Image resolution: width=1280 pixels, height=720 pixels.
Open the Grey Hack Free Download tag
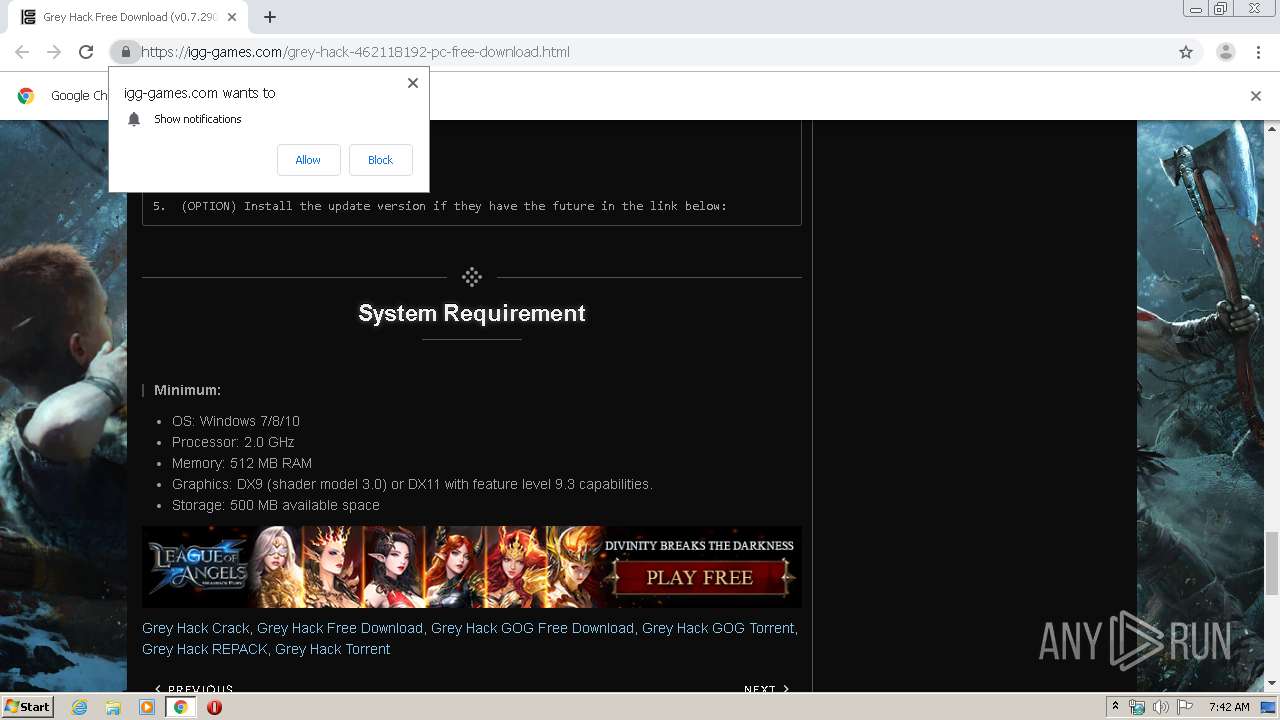(x=340, y=628)
